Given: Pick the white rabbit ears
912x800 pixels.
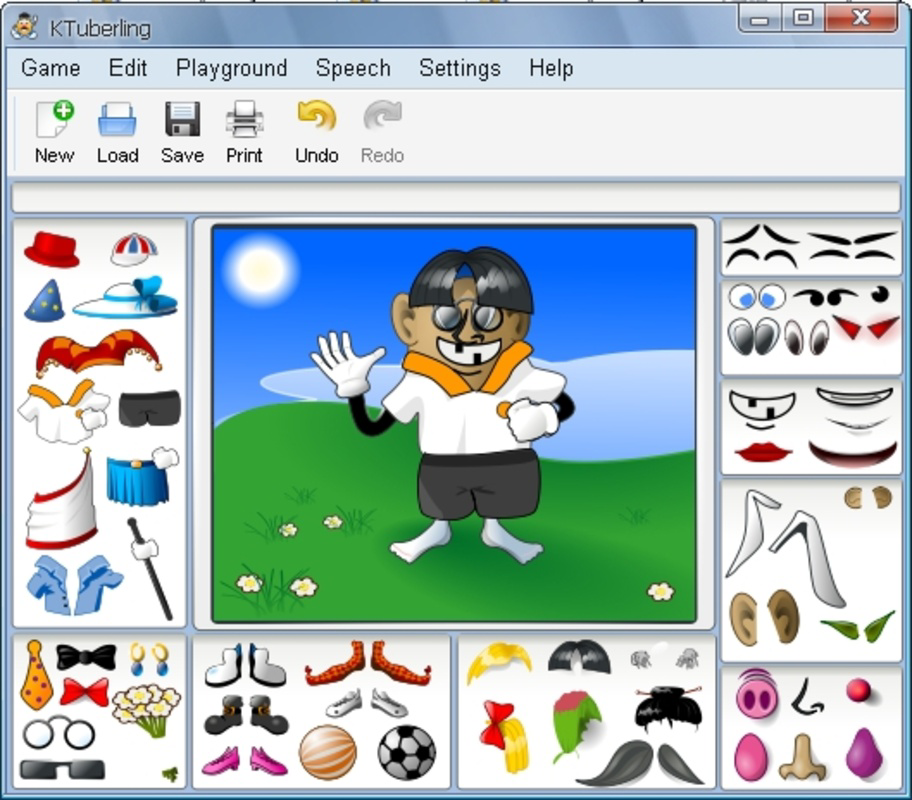Looking at the screenshot, I should (x=786, y=547).
